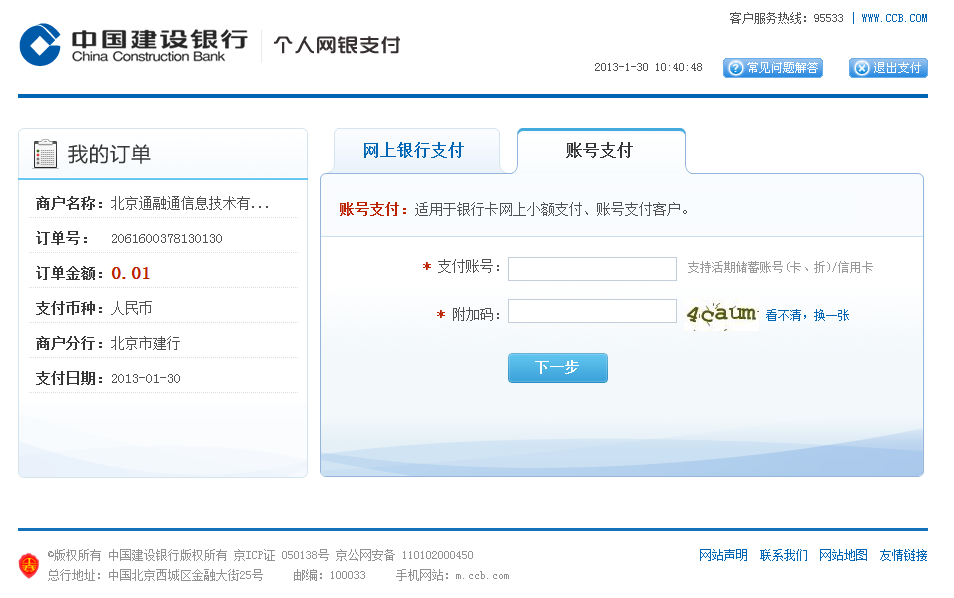The width and height of the screenshot is (954, 598).
Task: Click payment date 2013-01-30 in order panel
Action: pyautogui.click(x=146, y=378)
